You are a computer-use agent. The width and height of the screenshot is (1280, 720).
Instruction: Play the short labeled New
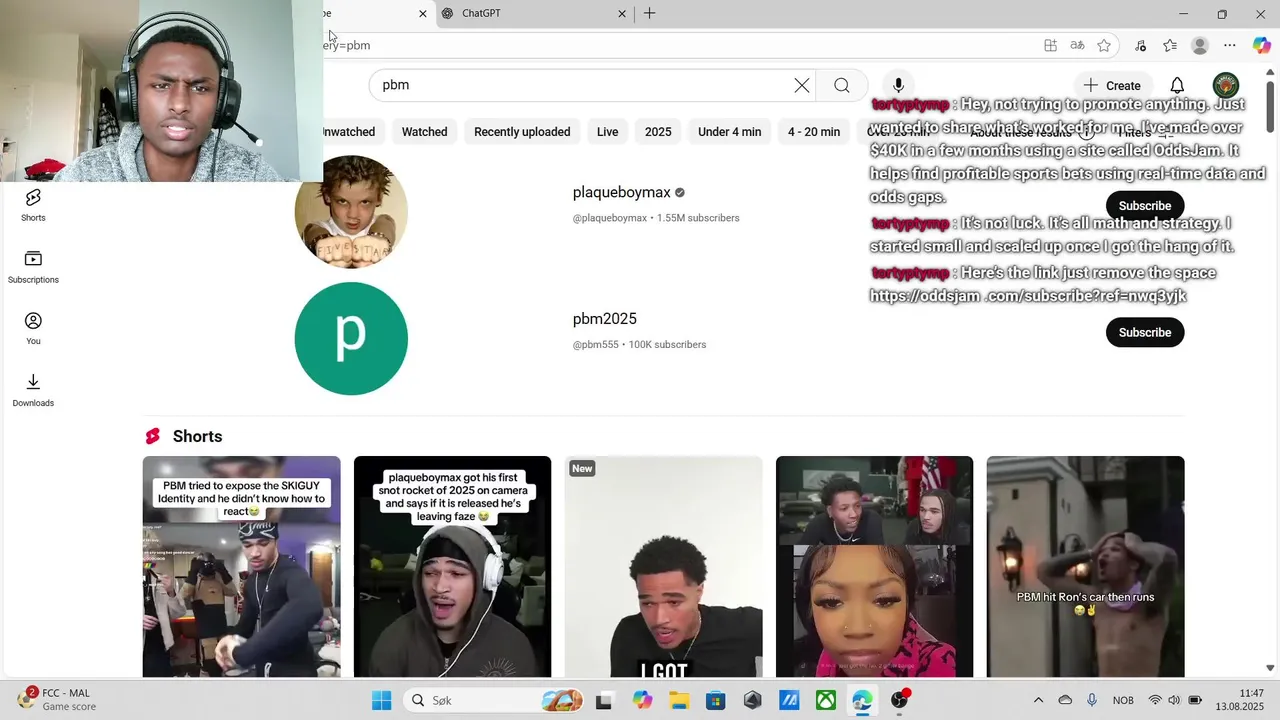[663, 567]
